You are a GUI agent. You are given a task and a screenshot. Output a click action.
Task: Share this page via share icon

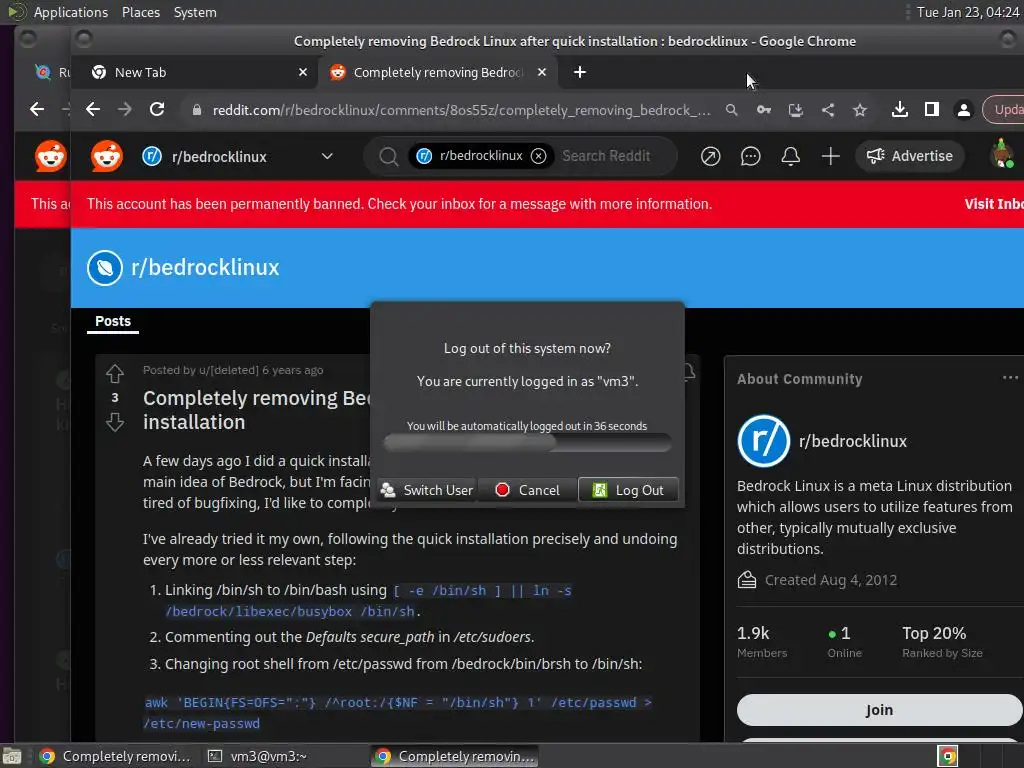tap(827, 110)
